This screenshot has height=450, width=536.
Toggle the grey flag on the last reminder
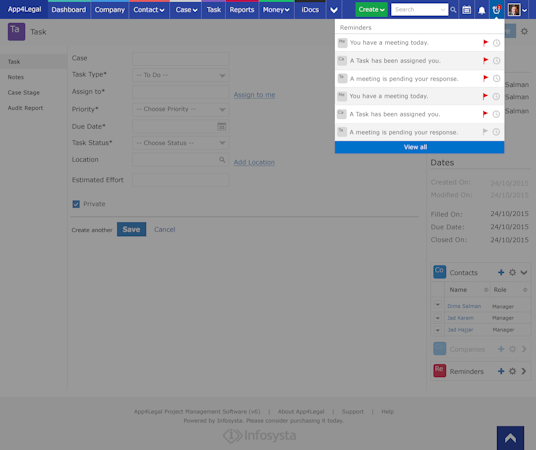(x=485, y=132)
